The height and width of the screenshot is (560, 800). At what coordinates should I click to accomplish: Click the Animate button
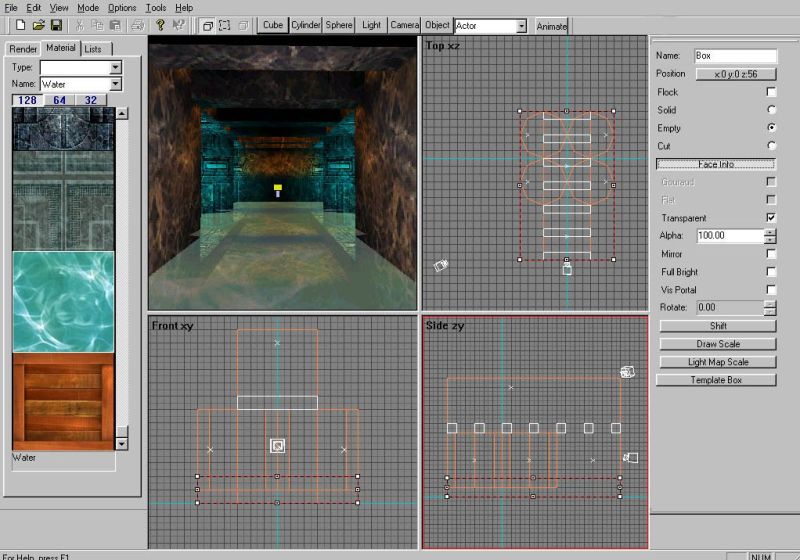click(x=551, y=26)
